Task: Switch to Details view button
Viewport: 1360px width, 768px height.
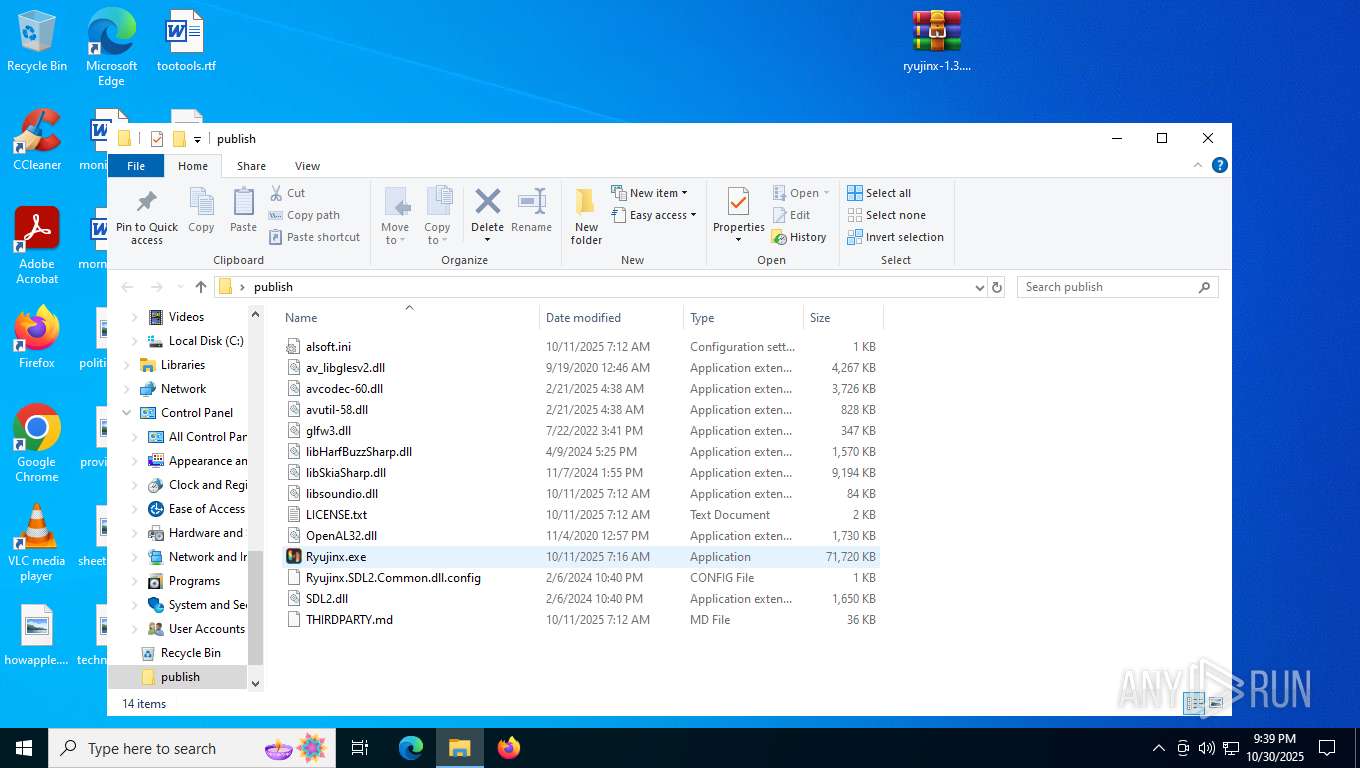Action: [x=1194, y=704]
